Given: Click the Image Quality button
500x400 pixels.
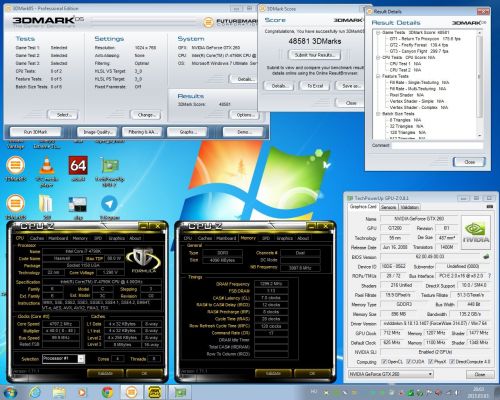Looking at the screenshot, I should pyautogui.click(x=97, y=132).
